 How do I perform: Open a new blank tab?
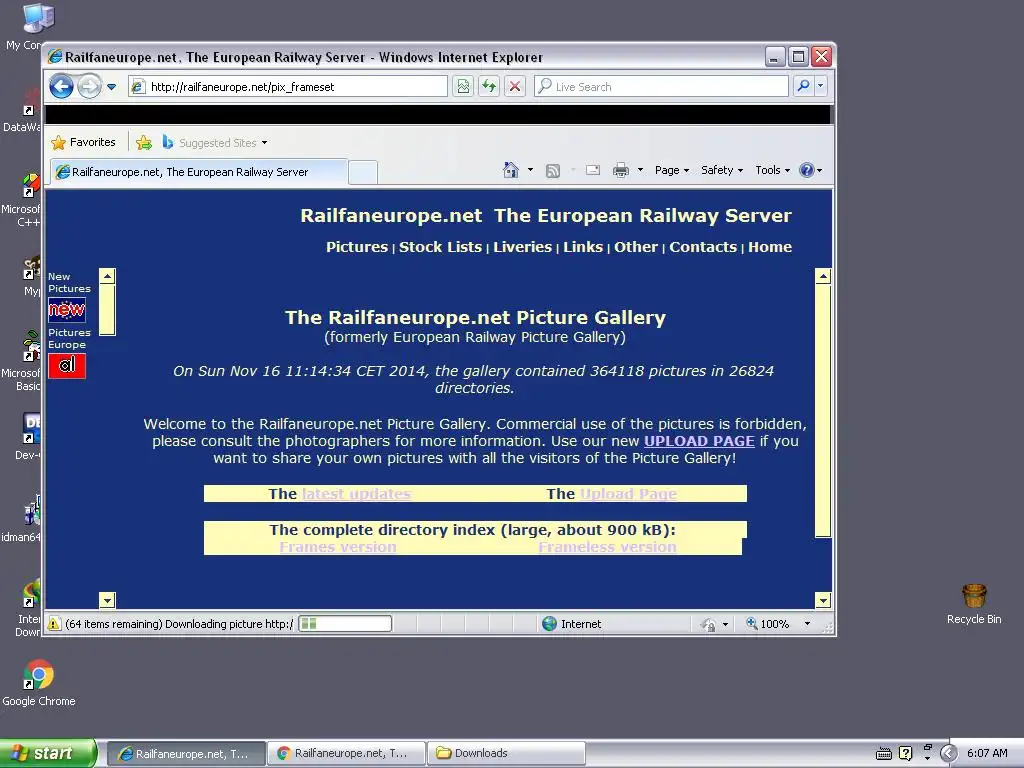[362, 172]
